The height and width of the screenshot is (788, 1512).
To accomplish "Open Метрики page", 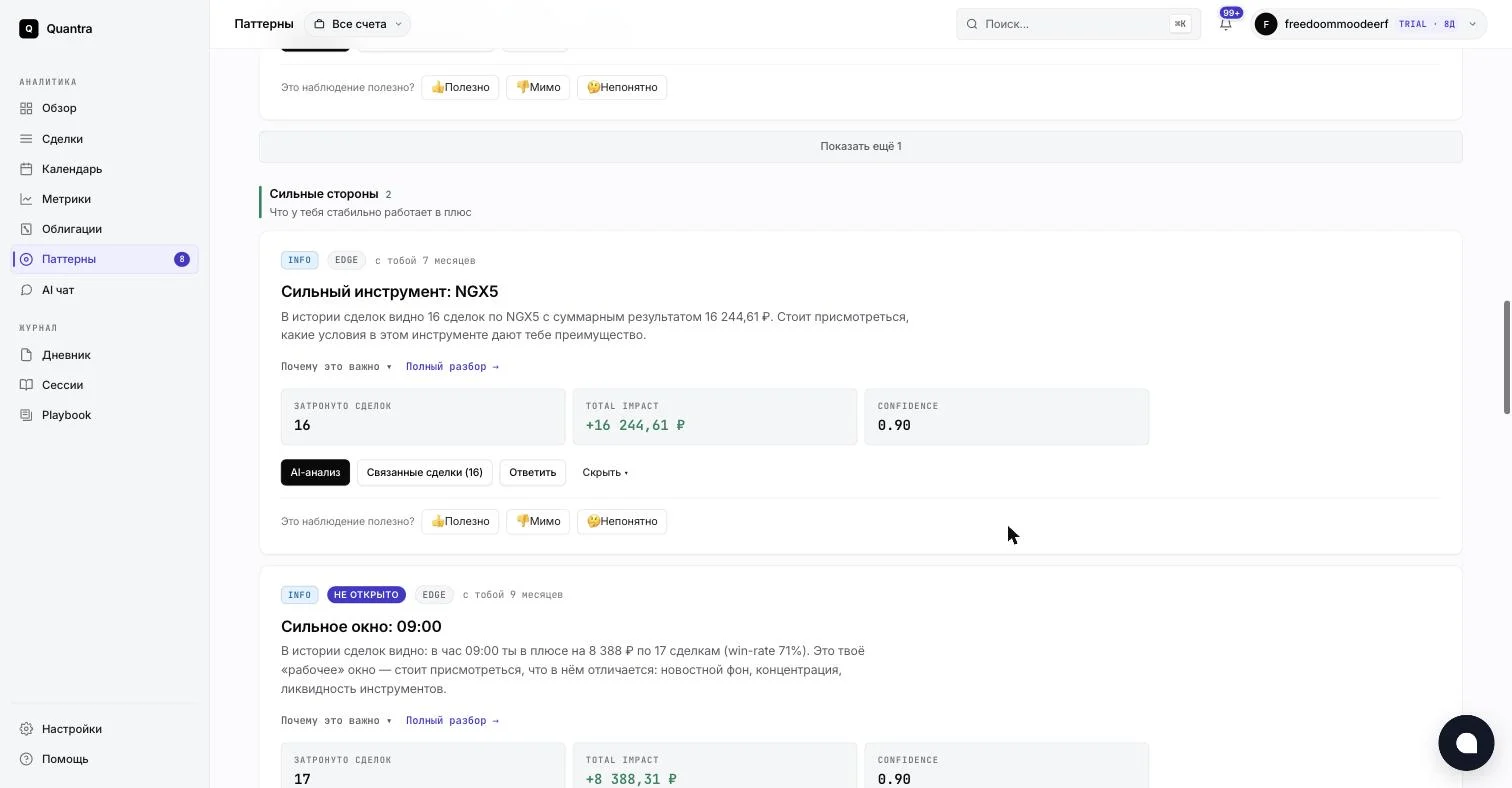I will (105, 199).
